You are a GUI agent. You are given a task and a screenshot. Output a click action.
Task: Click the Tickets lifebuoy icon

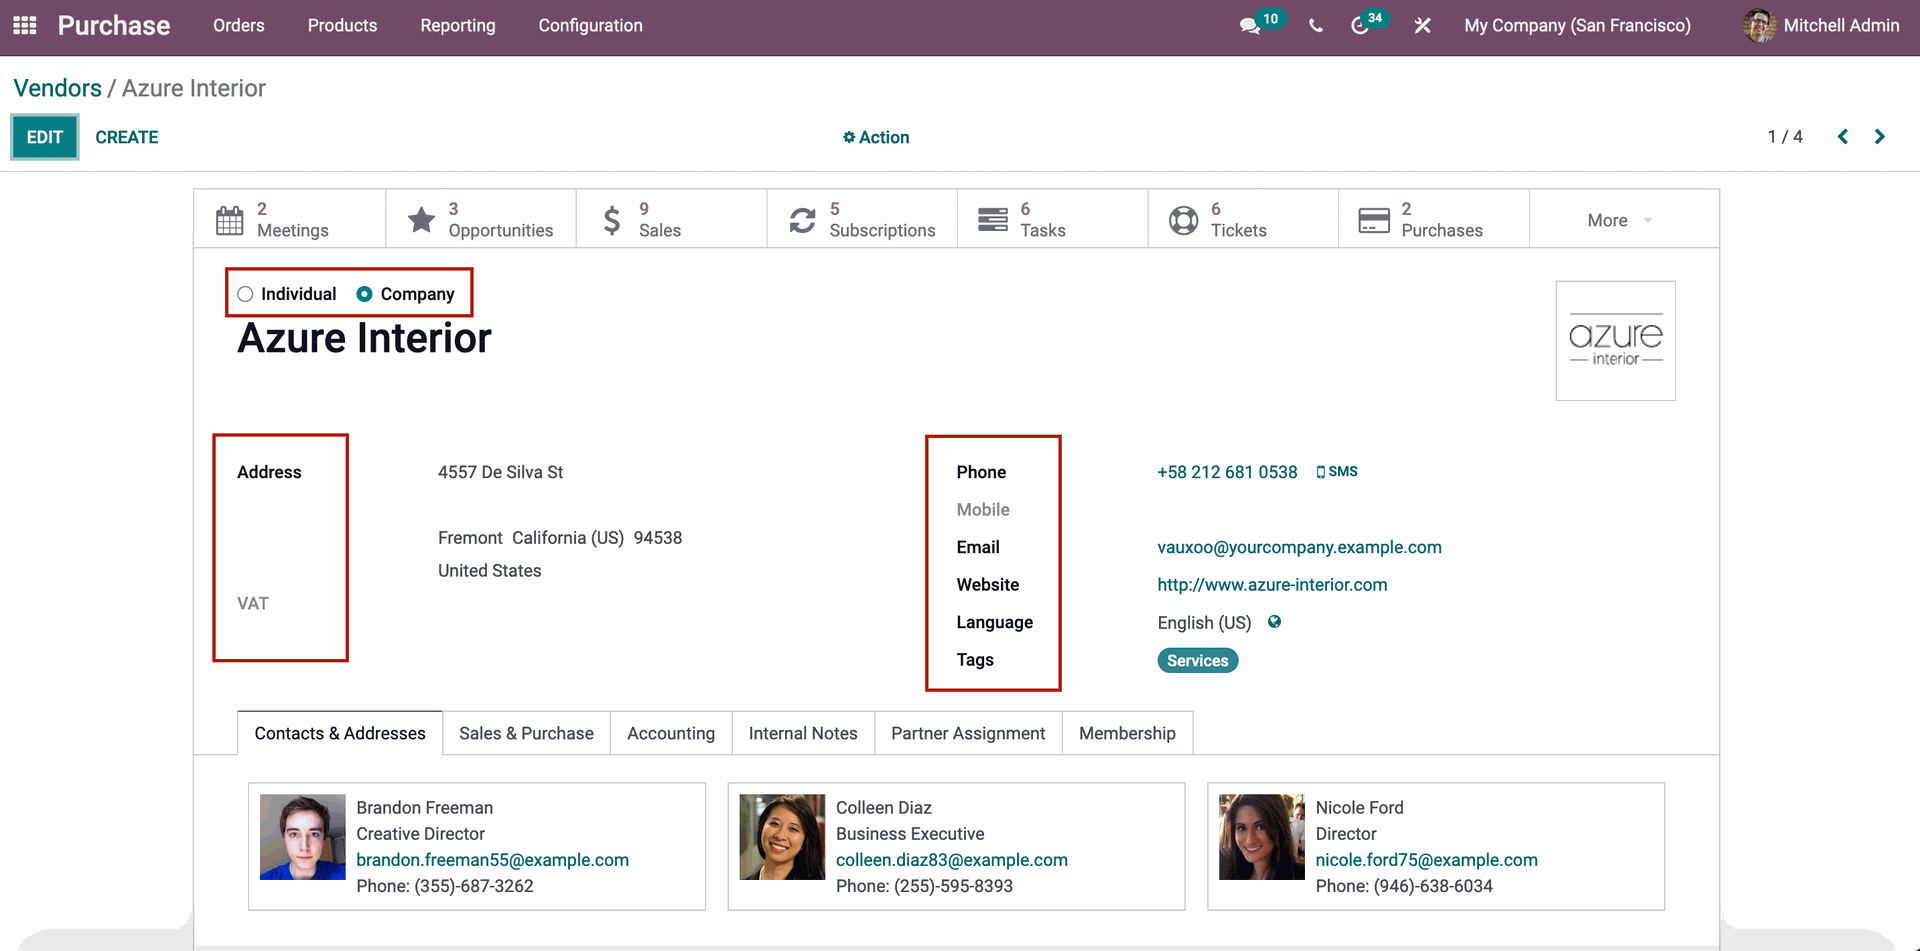[1183, 220]
